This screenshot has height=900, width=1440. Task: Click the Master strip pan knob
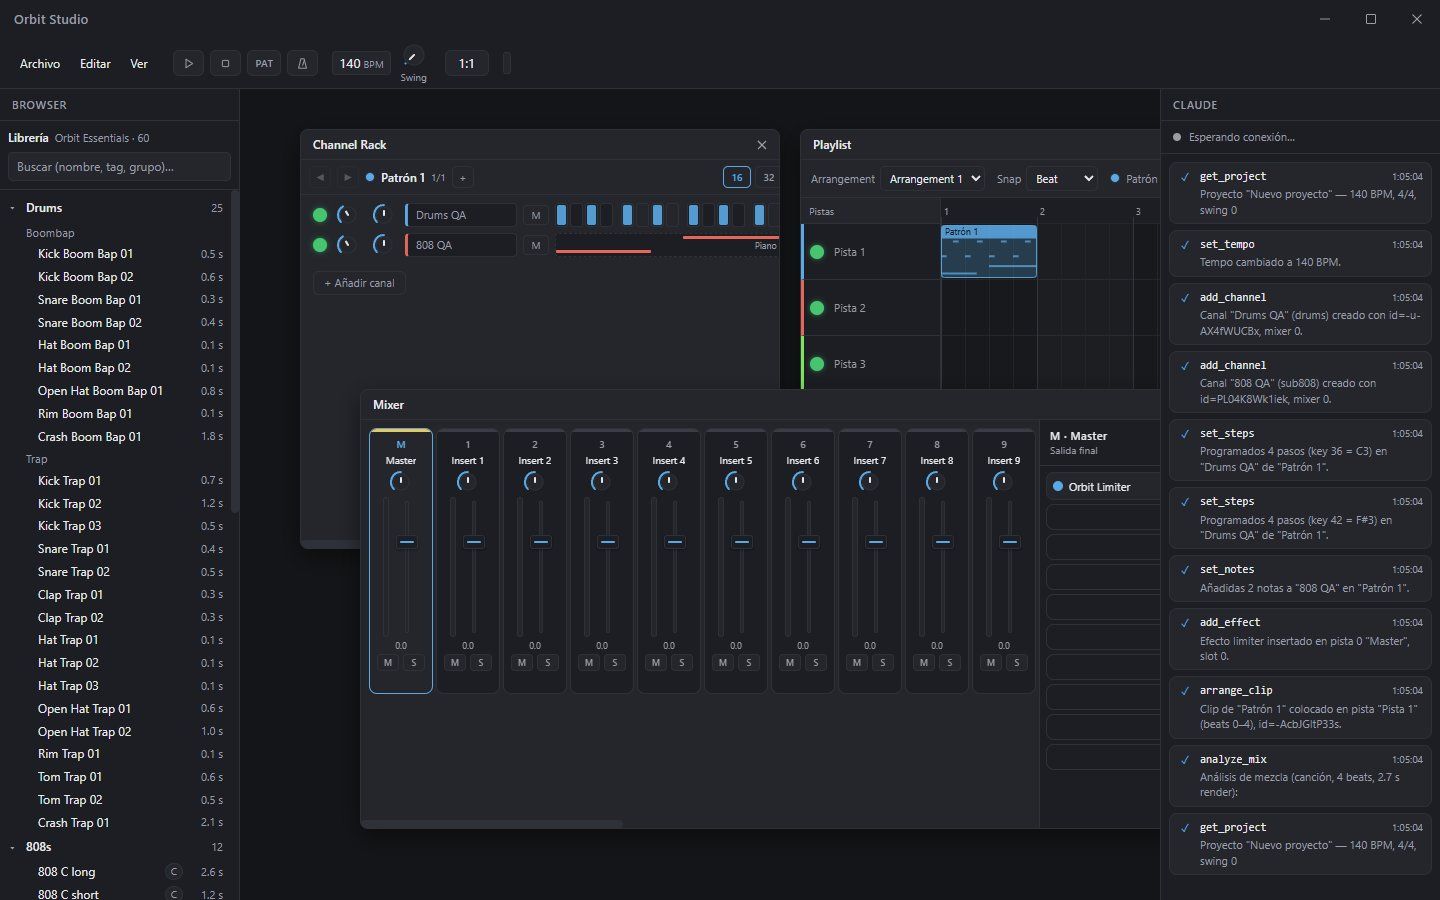click(x=399, y=482)
